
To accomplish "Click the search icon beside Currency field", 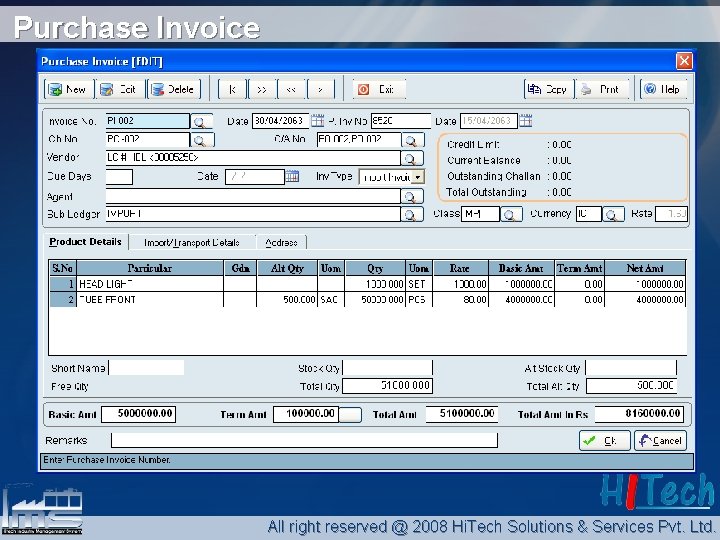I will pos(613,214).
